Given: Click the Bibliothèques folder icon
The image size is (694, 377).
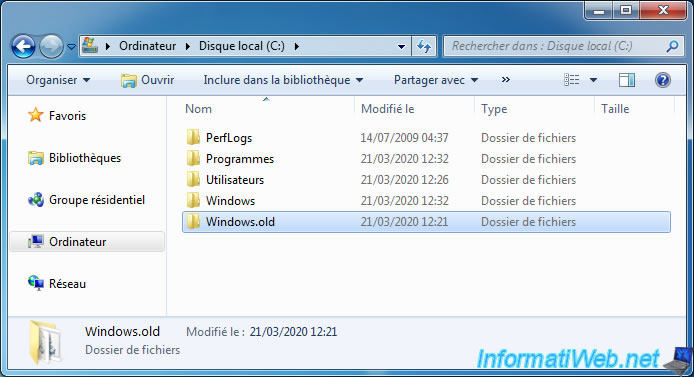Looking at the screenshot, I should [x=35, y=158].
